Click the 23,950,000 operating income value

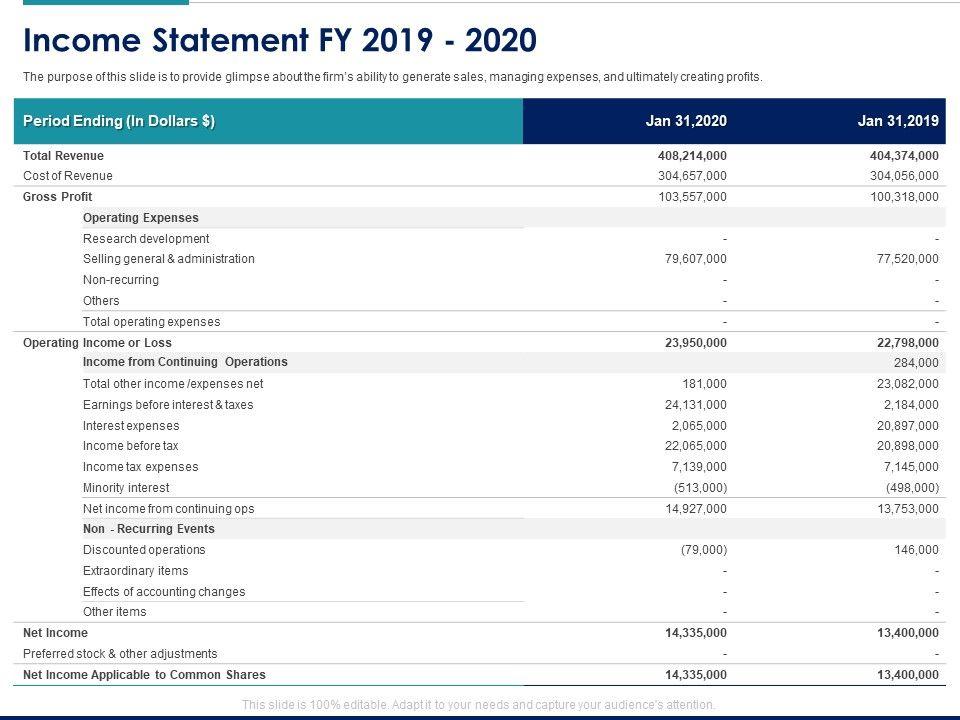click(696, 342)
